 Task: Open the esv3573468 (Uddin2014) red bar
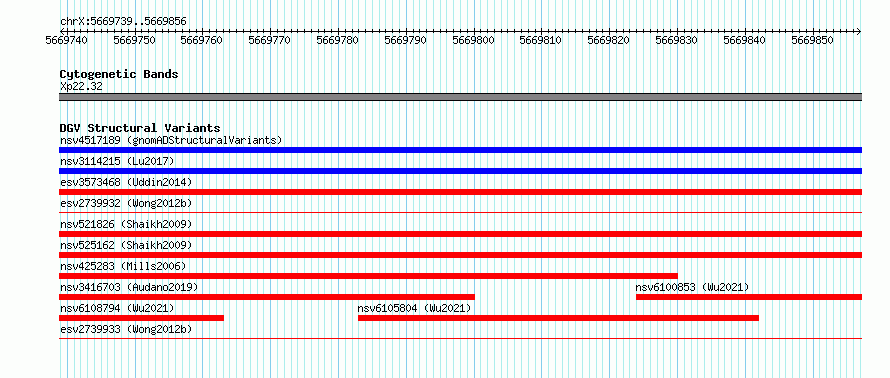pyautogui.click(x=460, y=192)
